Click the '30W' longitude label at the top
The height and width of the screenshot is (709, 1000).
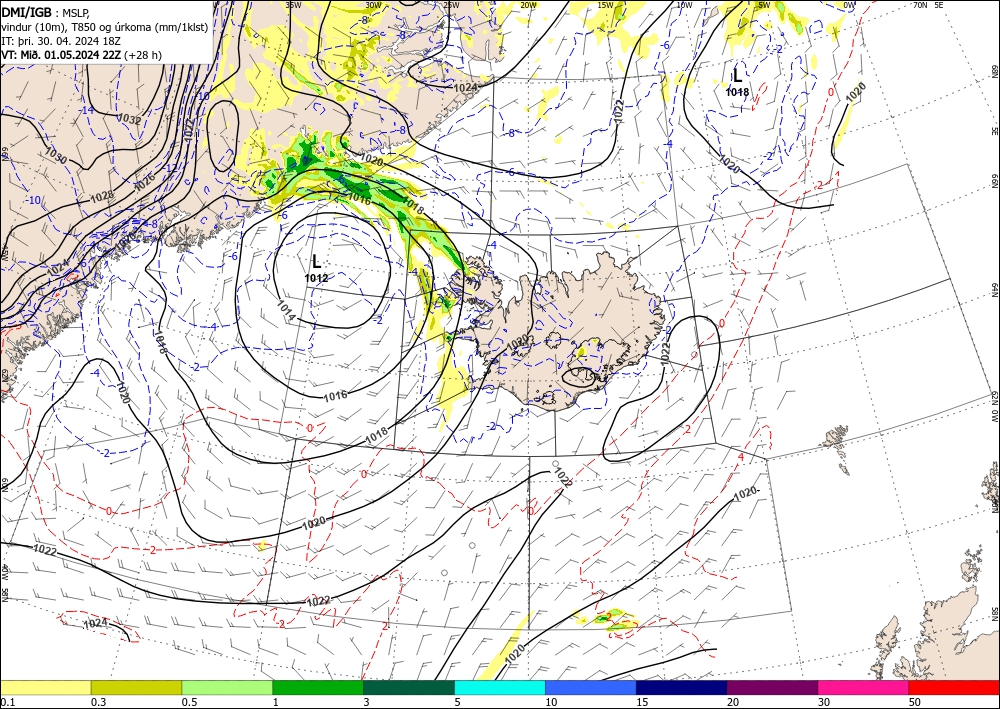[x=374, y=5]
